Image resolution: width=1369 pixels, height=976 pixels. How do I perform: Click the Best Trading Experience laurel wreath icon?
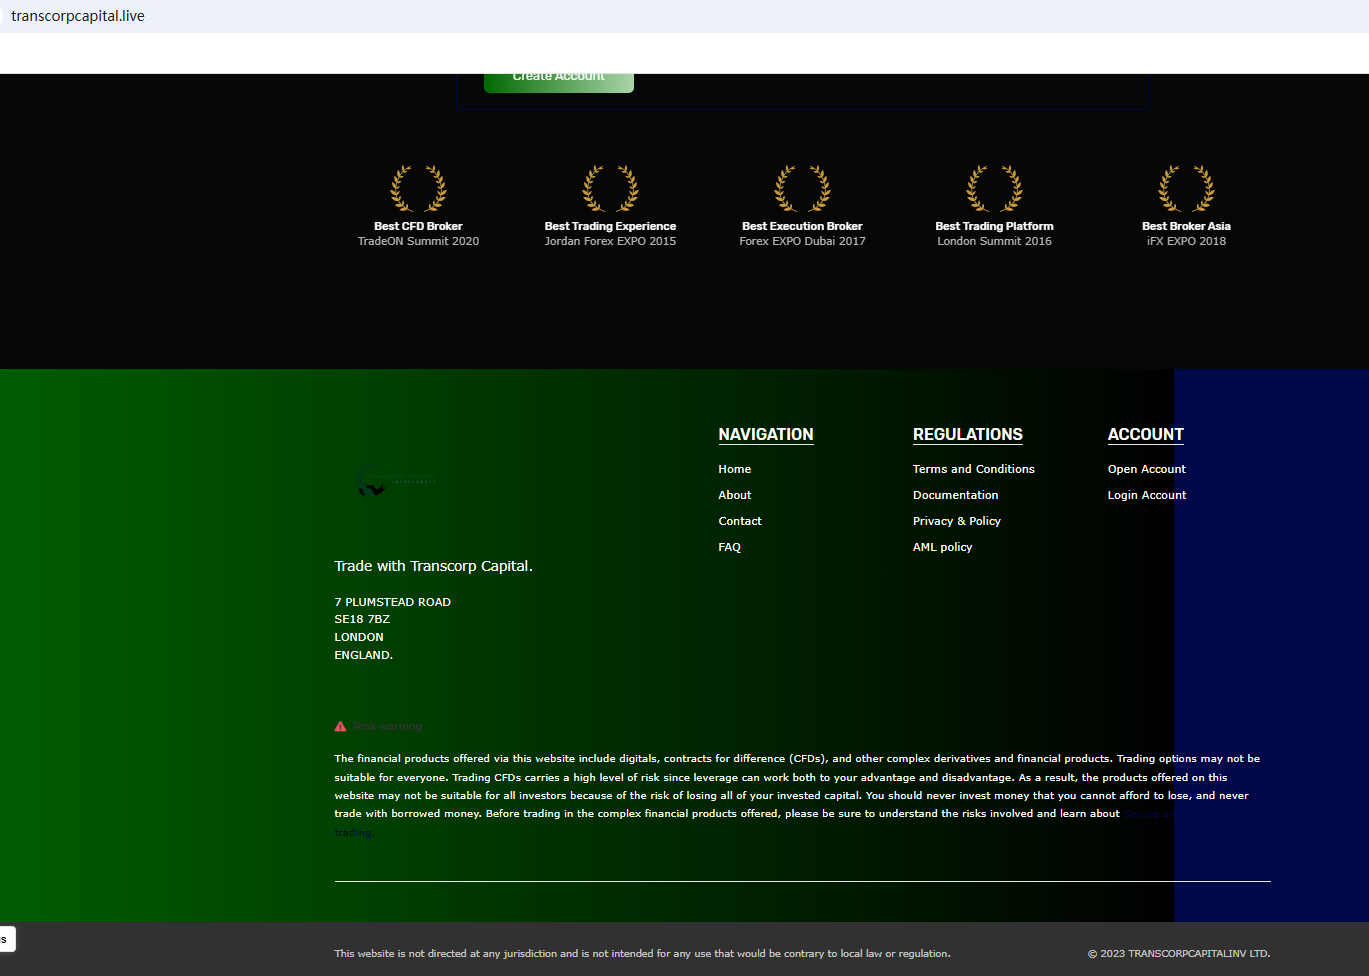pyautogui.click(x=610, y=189)
